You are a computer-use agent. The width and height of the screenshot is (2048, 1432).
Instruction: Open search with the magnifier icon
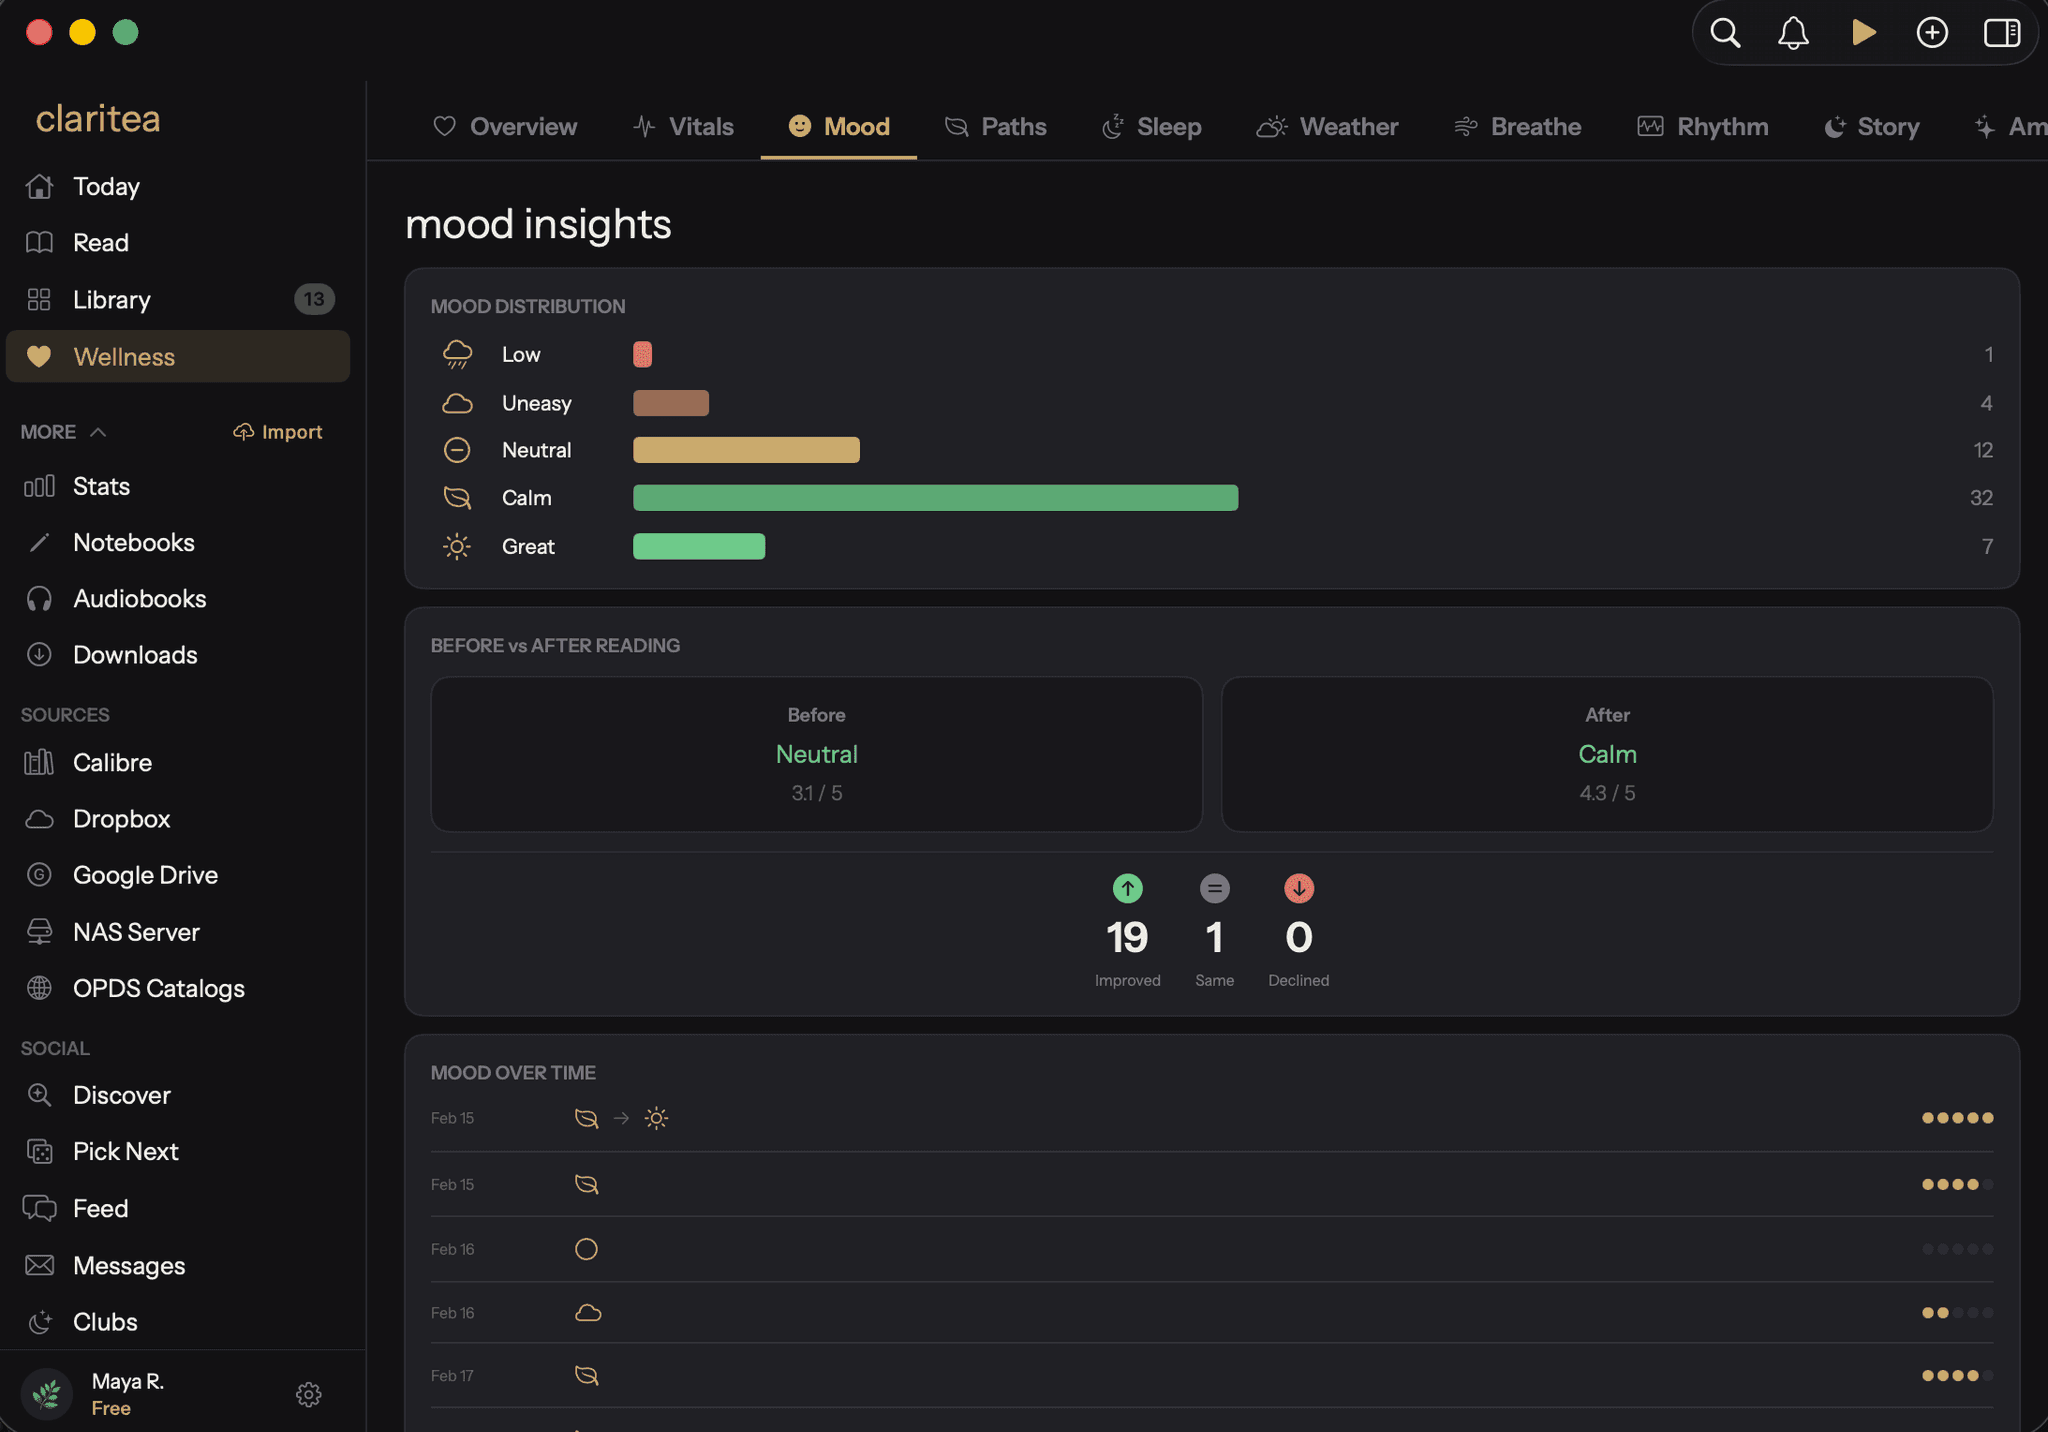(x=1725, y=33)
